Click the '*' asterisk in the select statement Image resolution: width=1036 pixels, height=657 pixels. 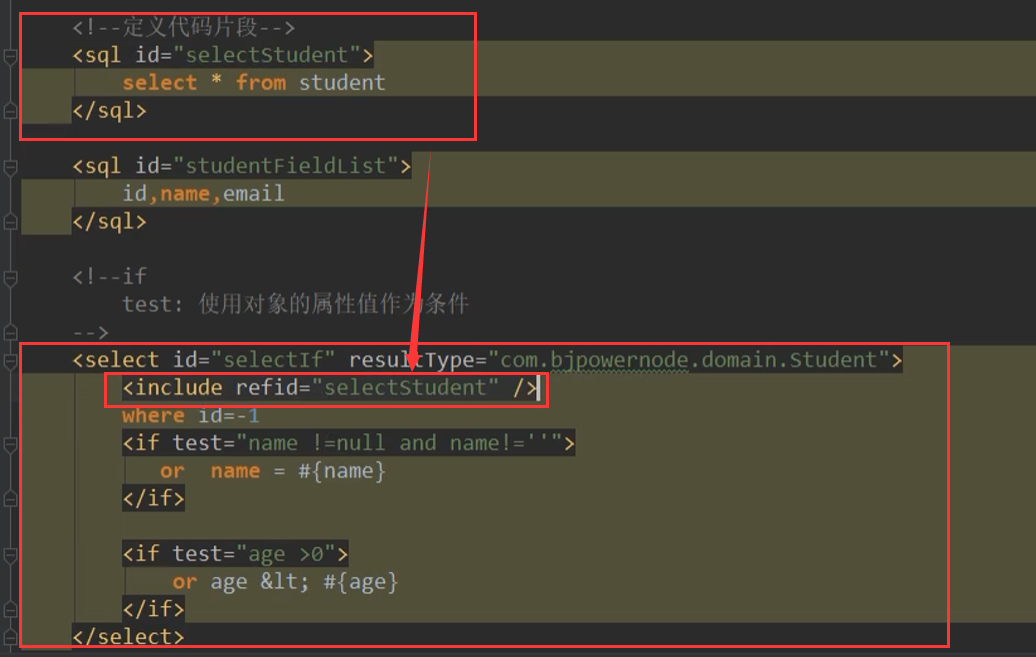(216, 83)
